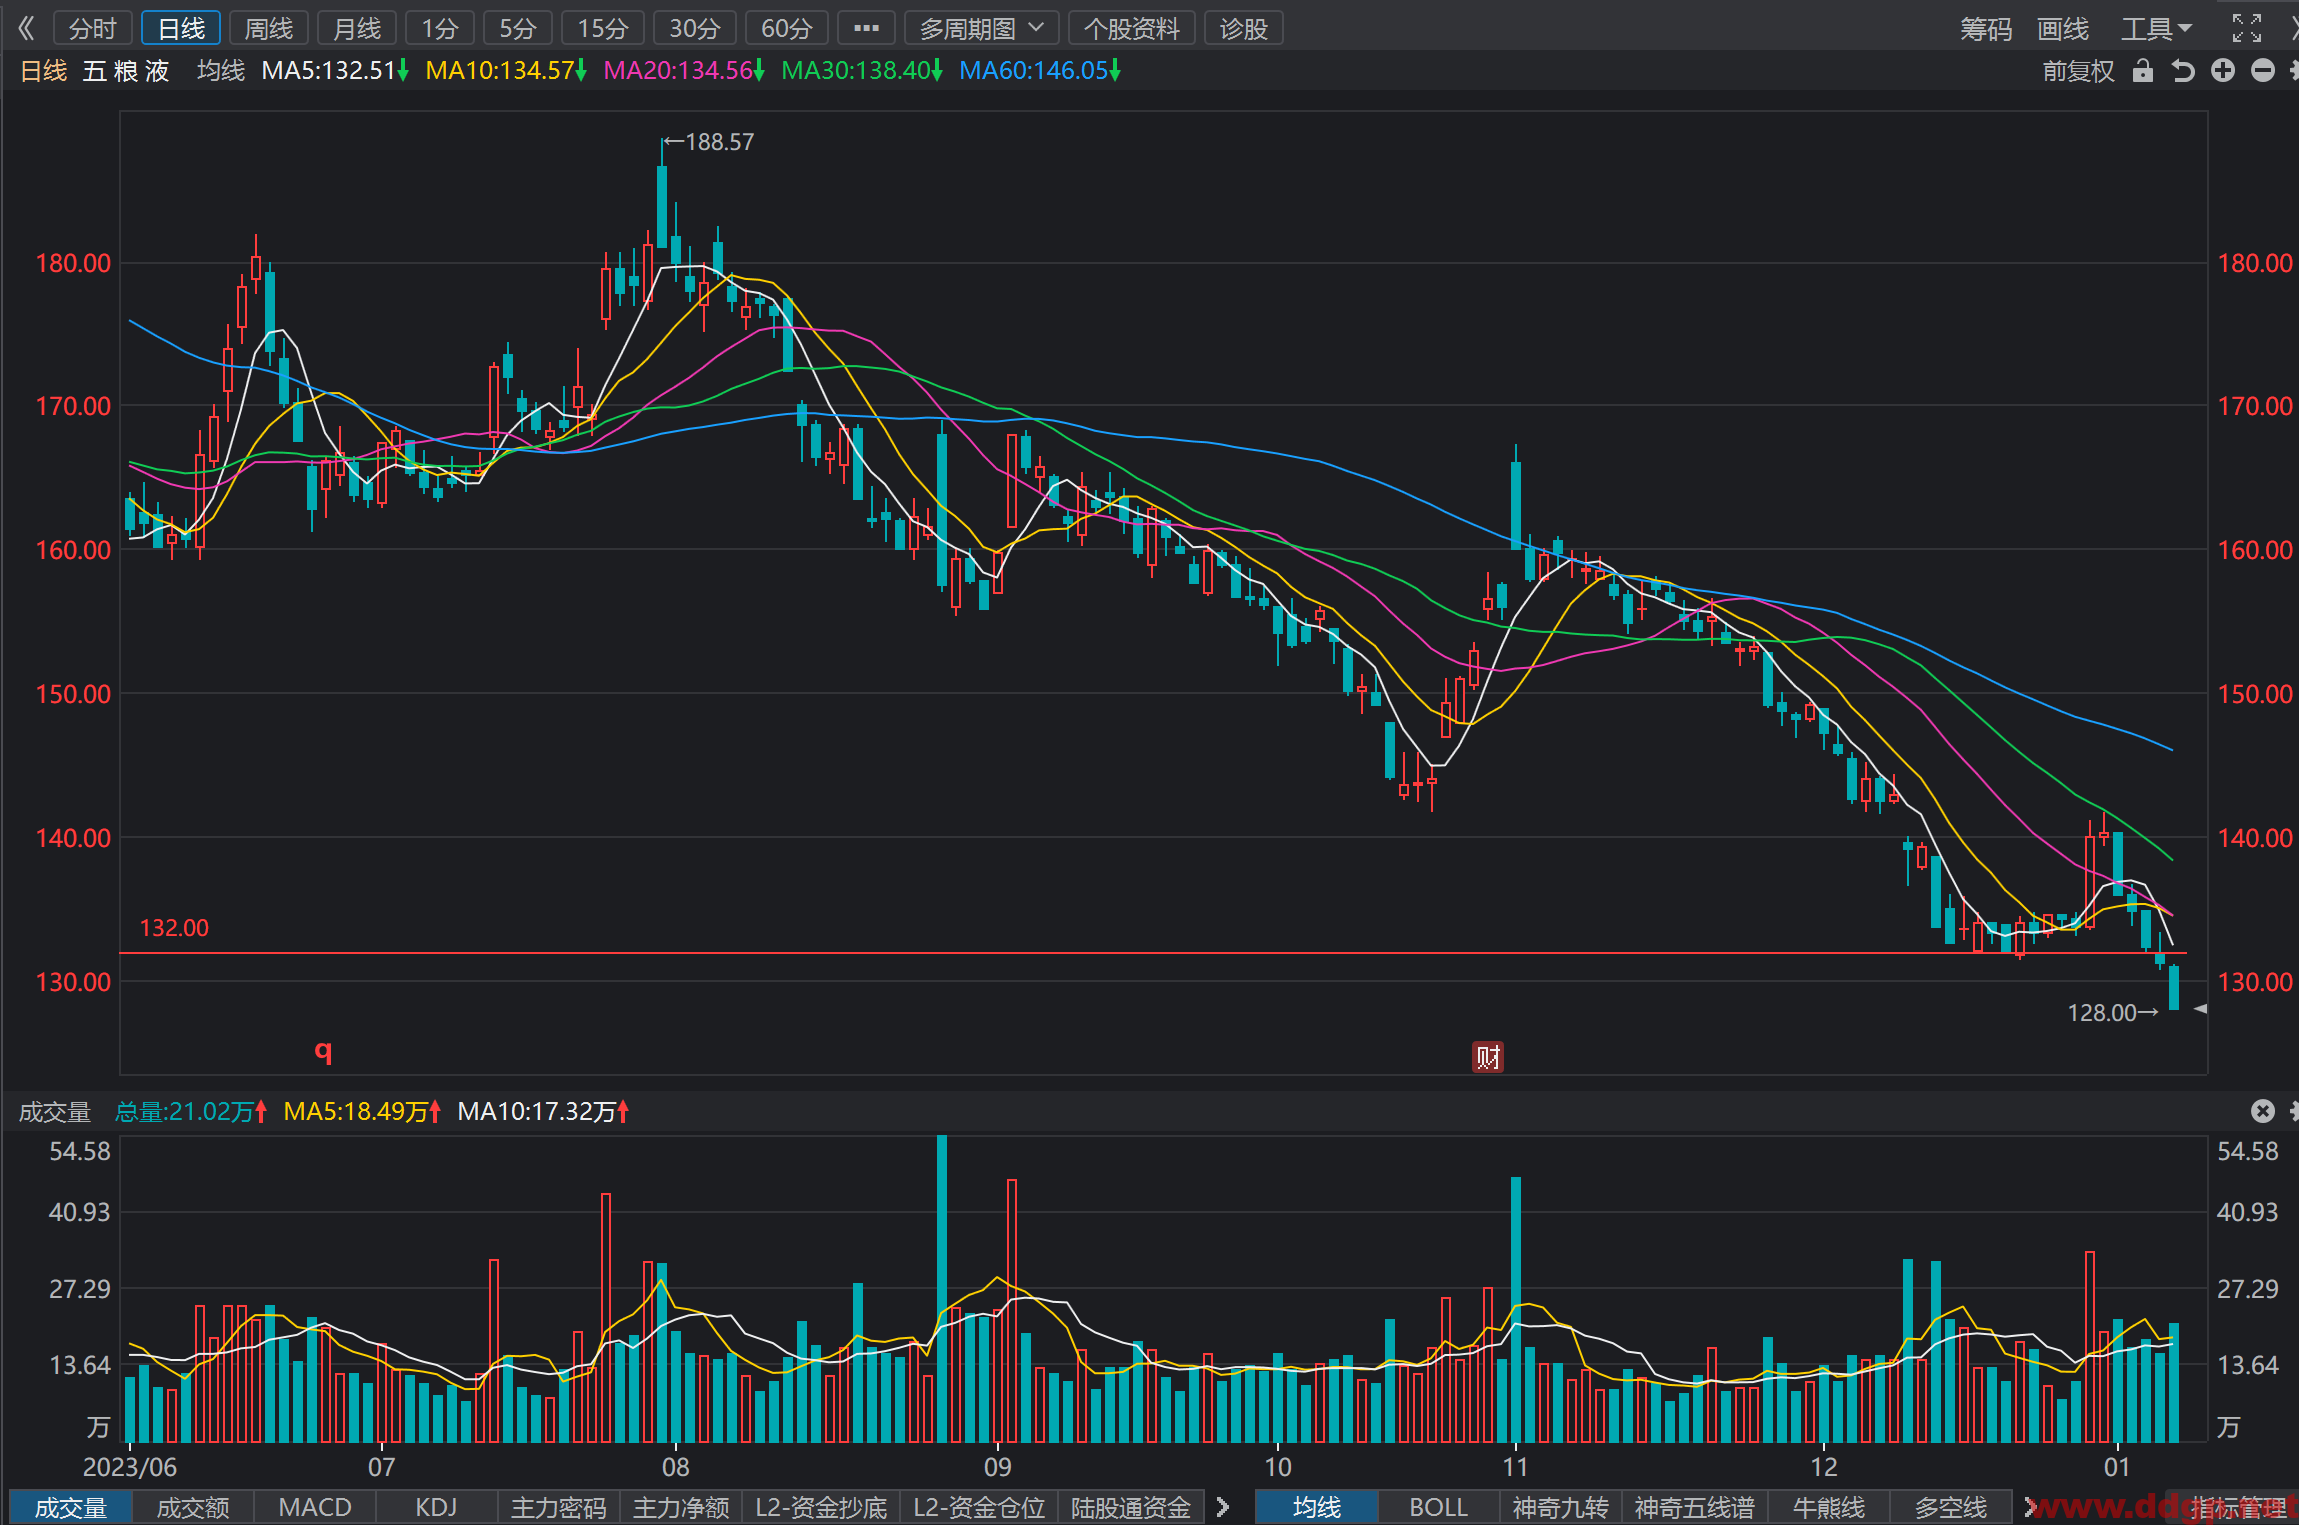
Task: Click the 诊股 diagnosis button
Action: tap(1243, 28)
